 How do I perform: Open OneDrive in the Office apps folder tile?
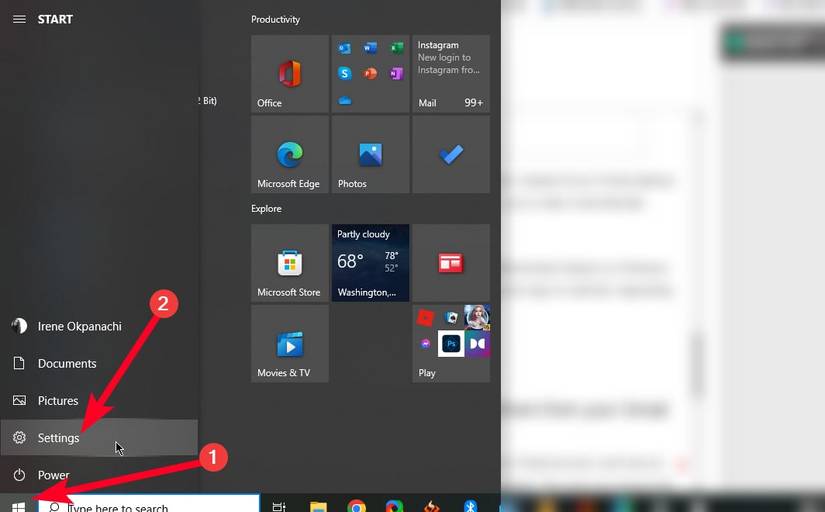[345, 100]
